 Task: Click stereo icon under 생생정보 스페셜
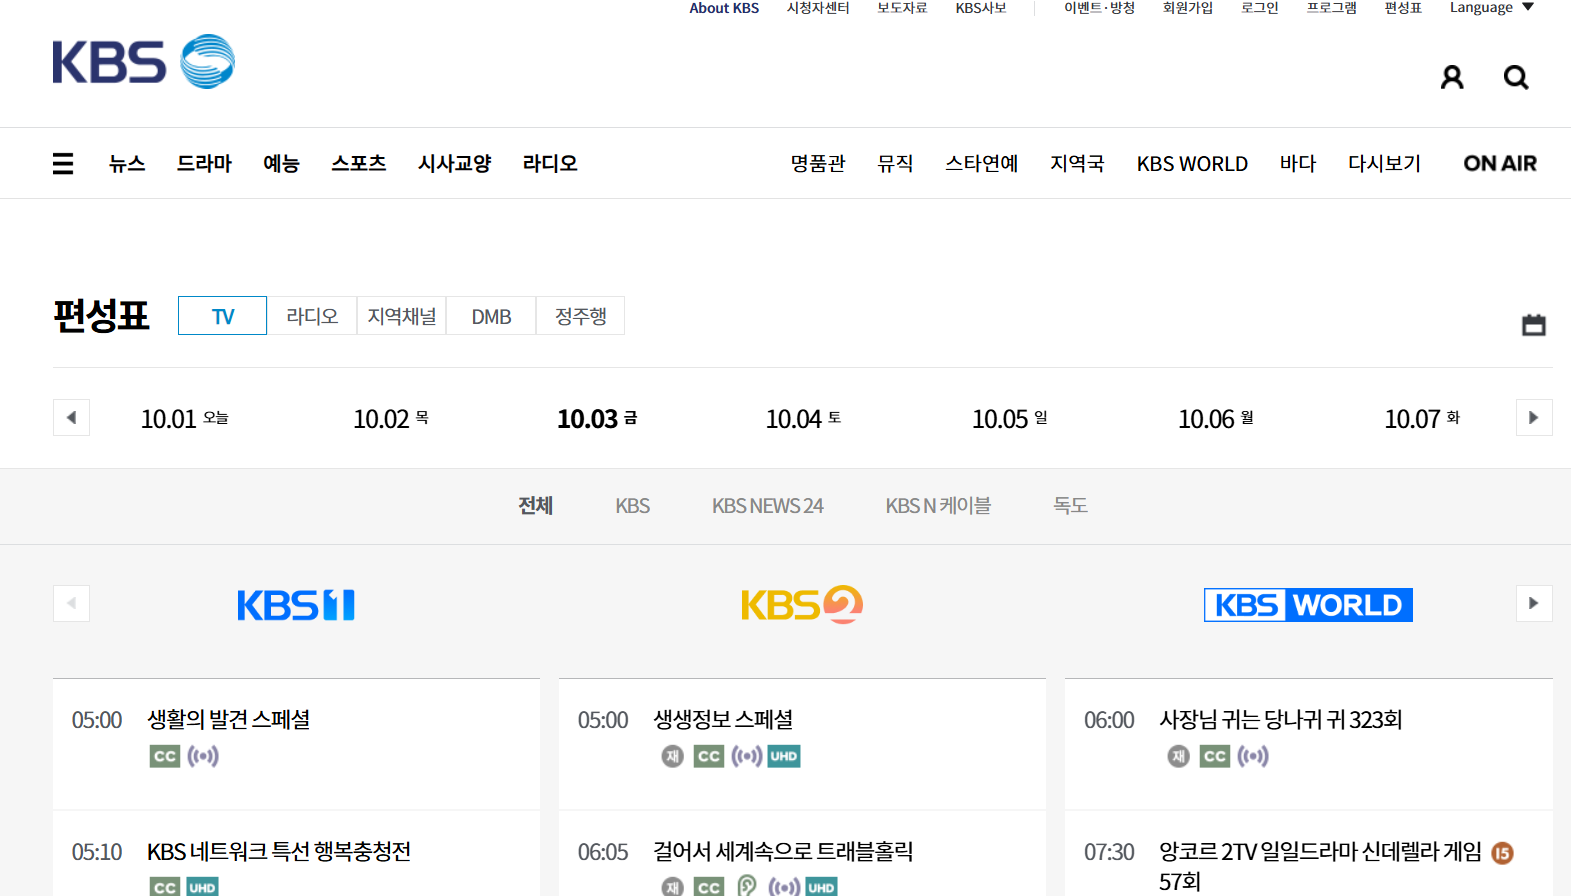coord(747,756)
